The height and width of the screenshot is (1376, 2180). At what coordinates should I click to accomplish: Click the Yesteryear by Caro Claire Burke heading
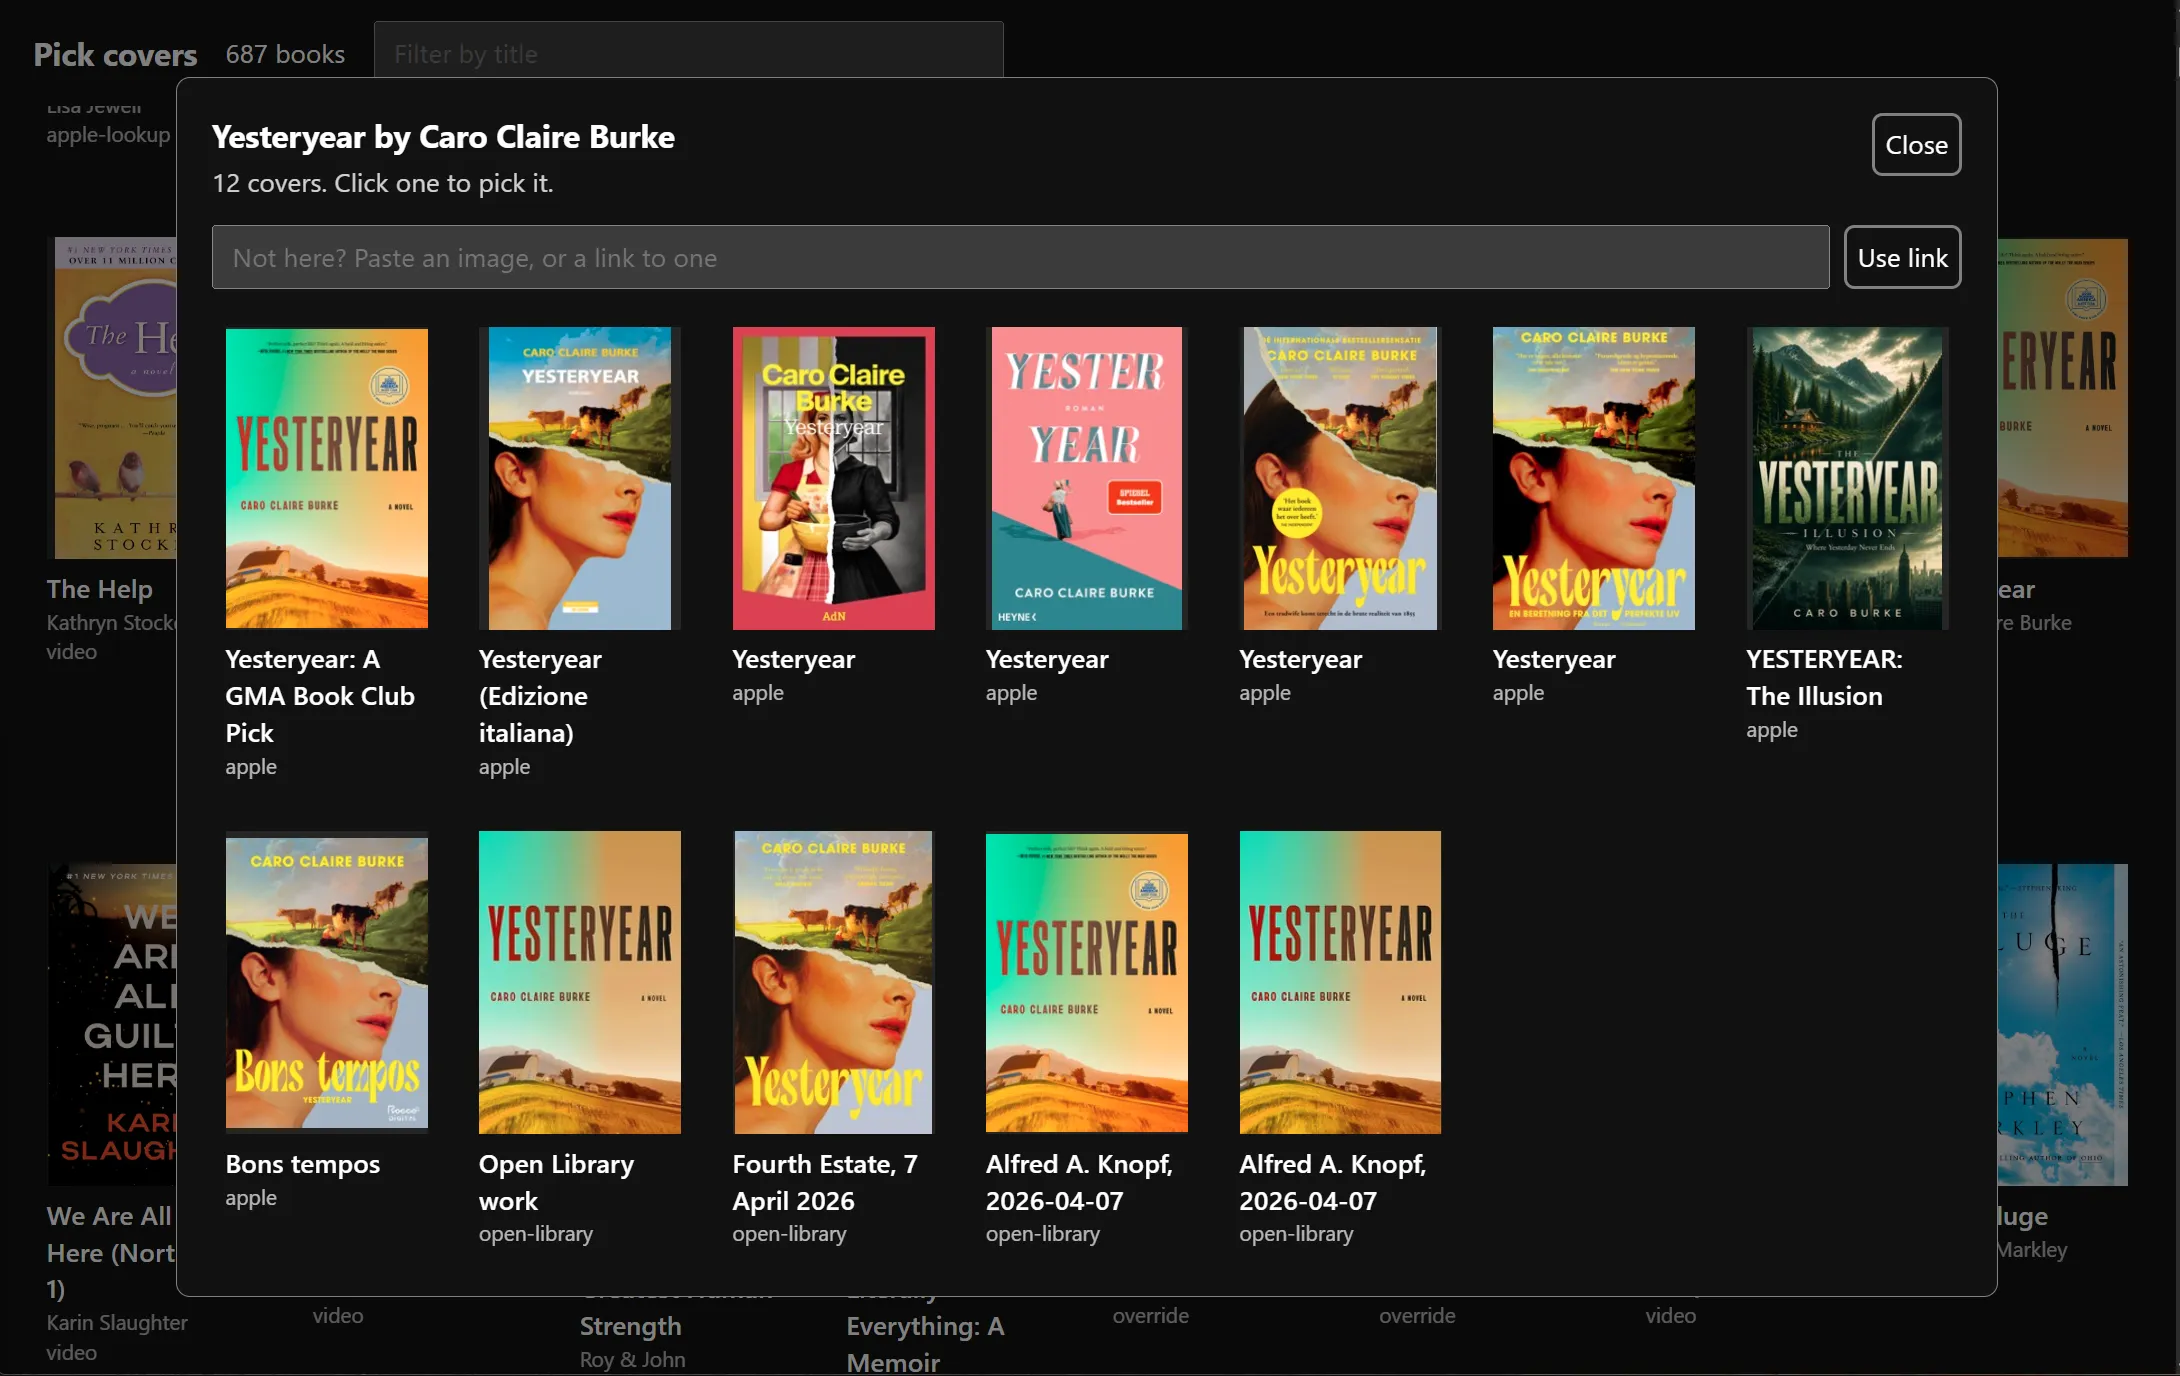(443, 137)
